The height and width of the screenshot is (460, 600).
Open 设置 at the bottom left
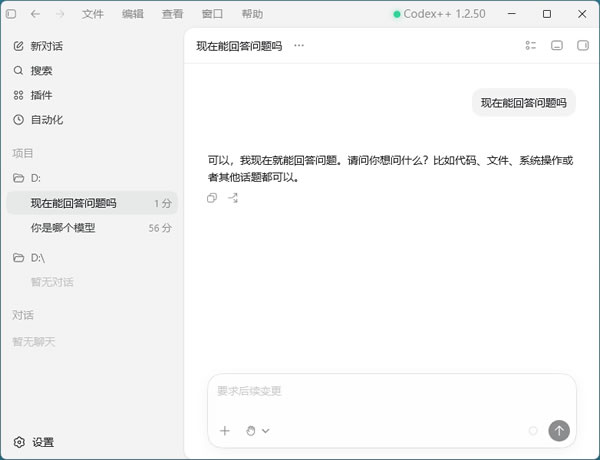[34, 442]
